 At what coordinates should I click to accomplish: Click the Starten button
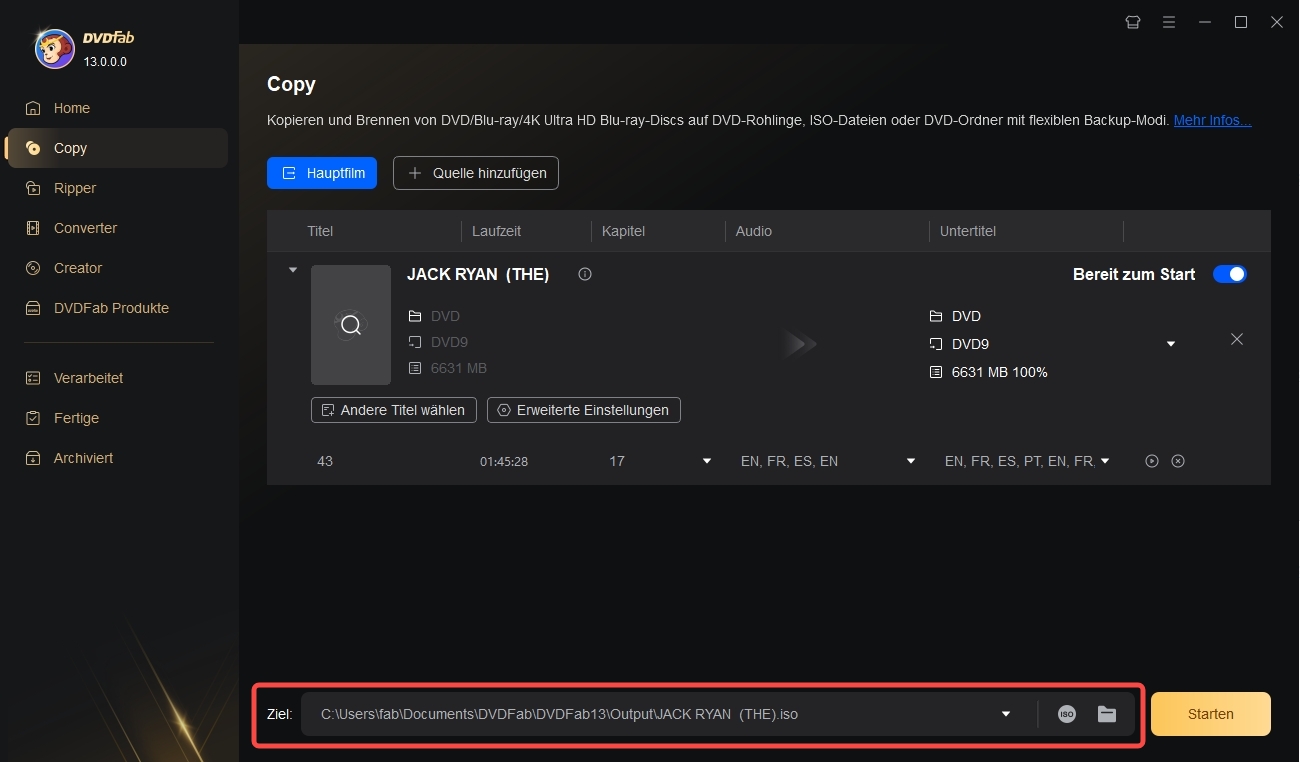[x=1211, y=714]
